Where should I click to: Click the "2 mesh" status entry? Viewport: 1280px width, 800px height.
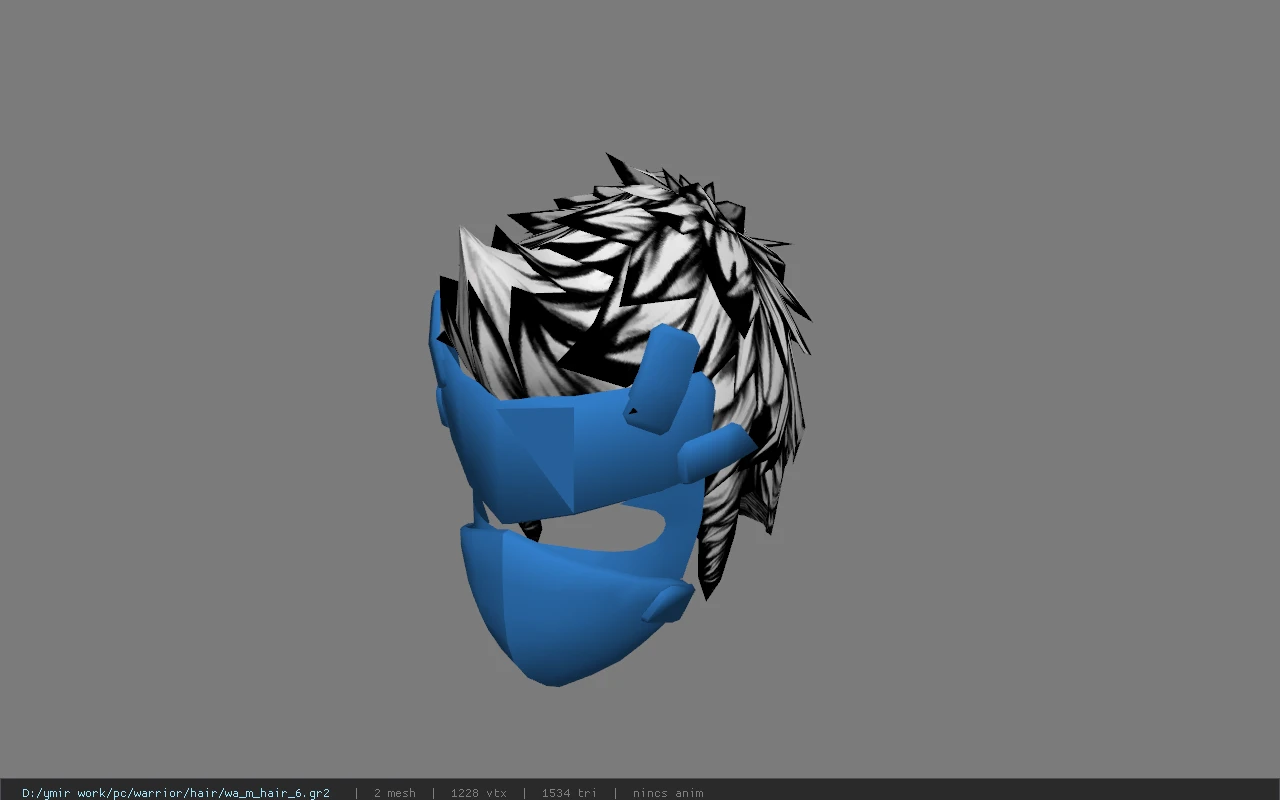click(x=394, y=793)
